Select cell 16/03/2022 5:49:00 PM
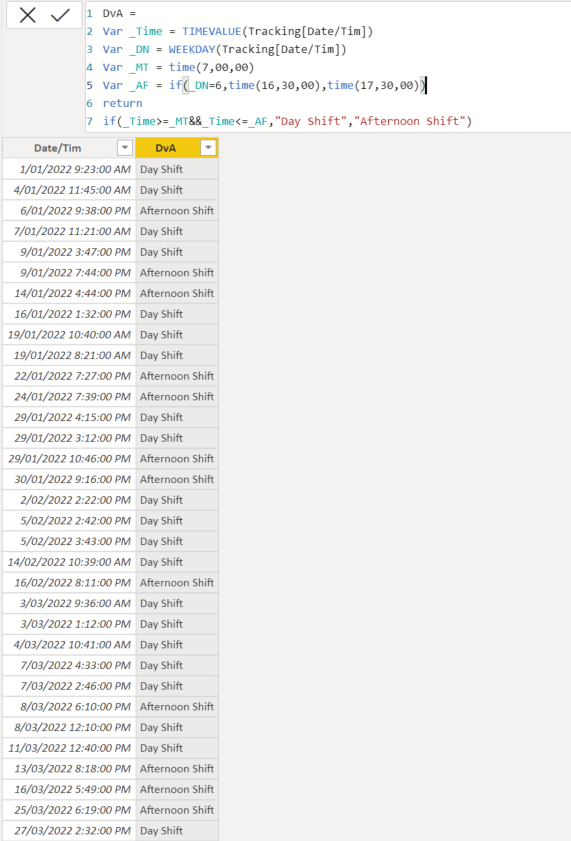The height and width of the screenshot is (841, 571). pos(69,789)
